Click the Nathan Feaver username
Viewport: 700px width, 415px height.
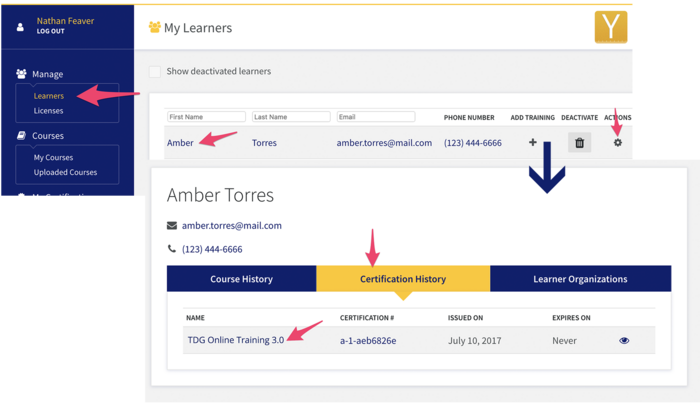coord(65,21)
